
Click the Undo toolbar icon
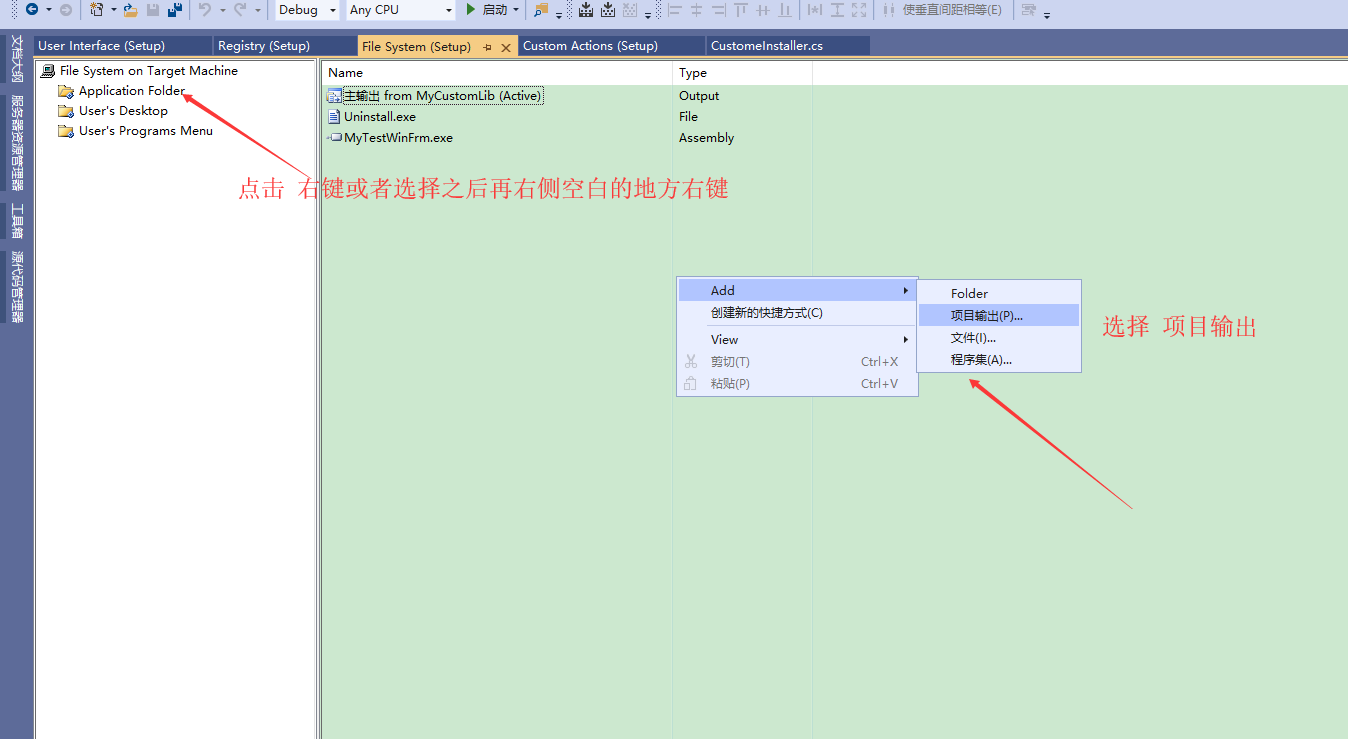[x=207, y=10]
